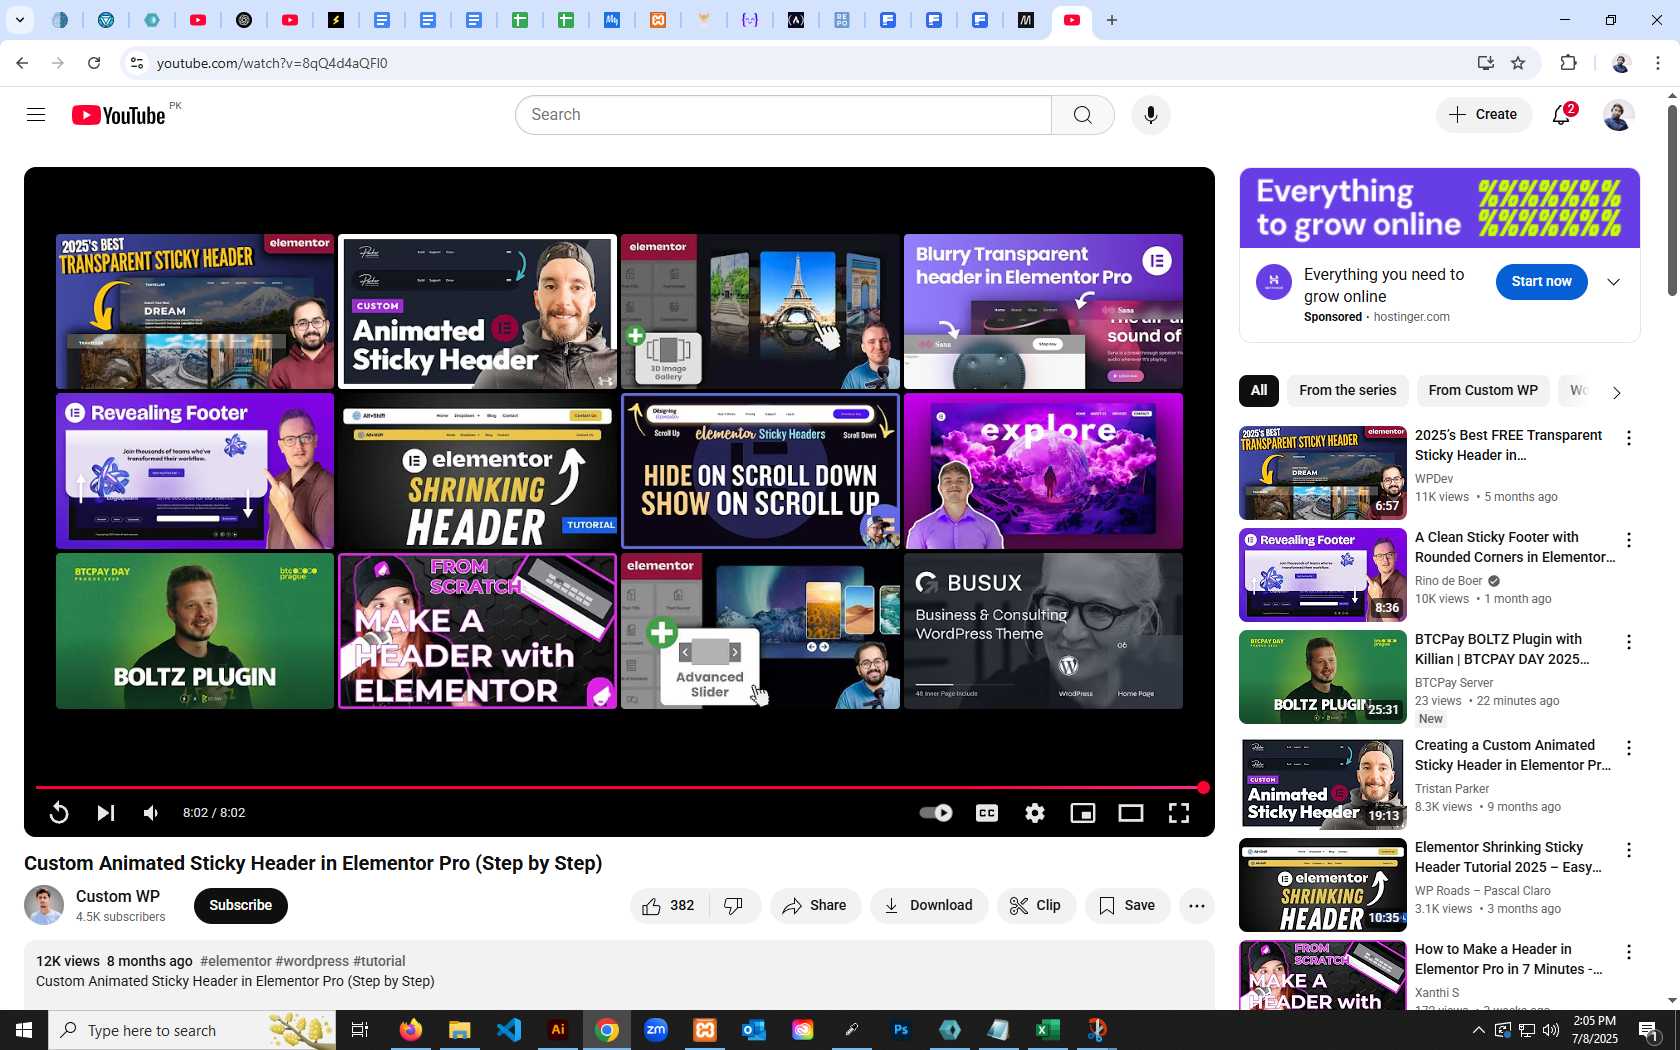Open the Windows Start menu
Viewport: 1680px width, 1050px height.
point(24,1030)
